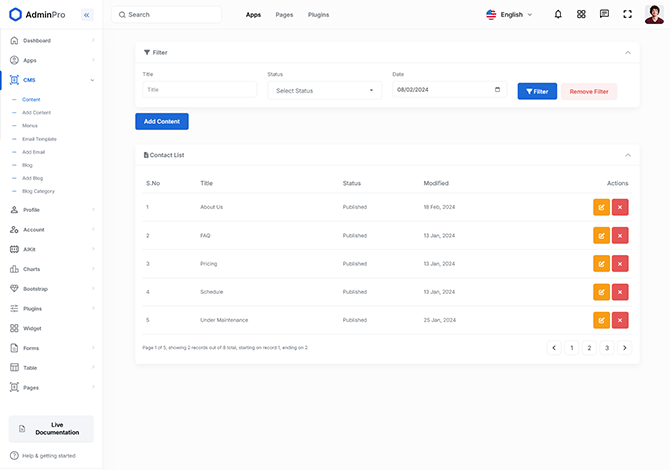Click the Title filter input field
This screenshot has height=470, width=670.
click(200, 90)
